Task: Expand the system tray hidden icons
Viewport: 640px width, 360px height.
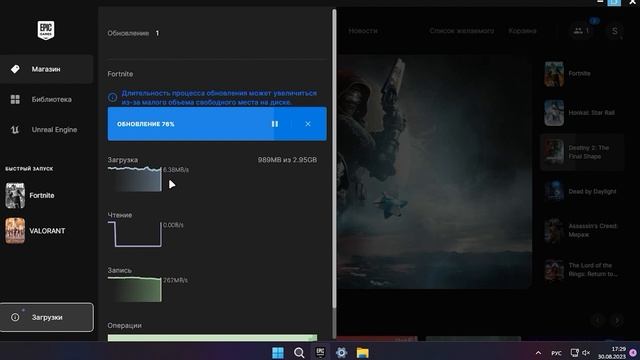Action: (x=538, y=353)
